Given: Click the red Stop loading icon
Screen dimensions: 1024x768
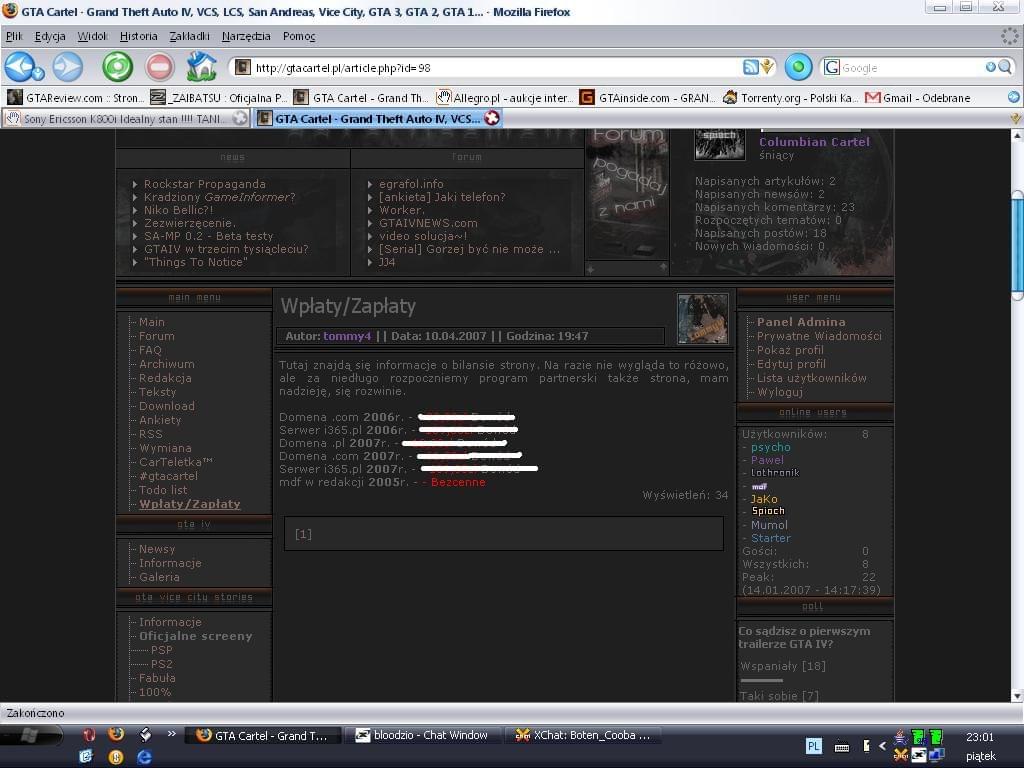Looking at the screenshot, I should 159,67.
